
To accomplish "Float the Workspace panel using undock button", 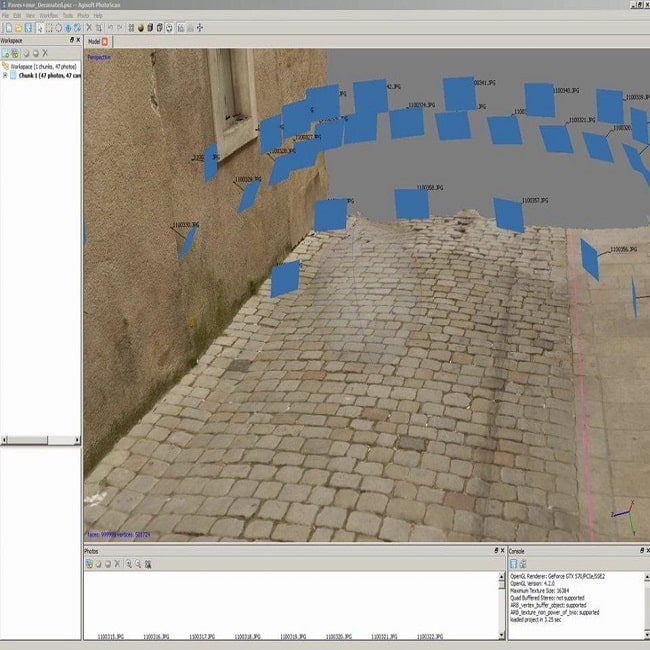I will [x=70, y=40].
